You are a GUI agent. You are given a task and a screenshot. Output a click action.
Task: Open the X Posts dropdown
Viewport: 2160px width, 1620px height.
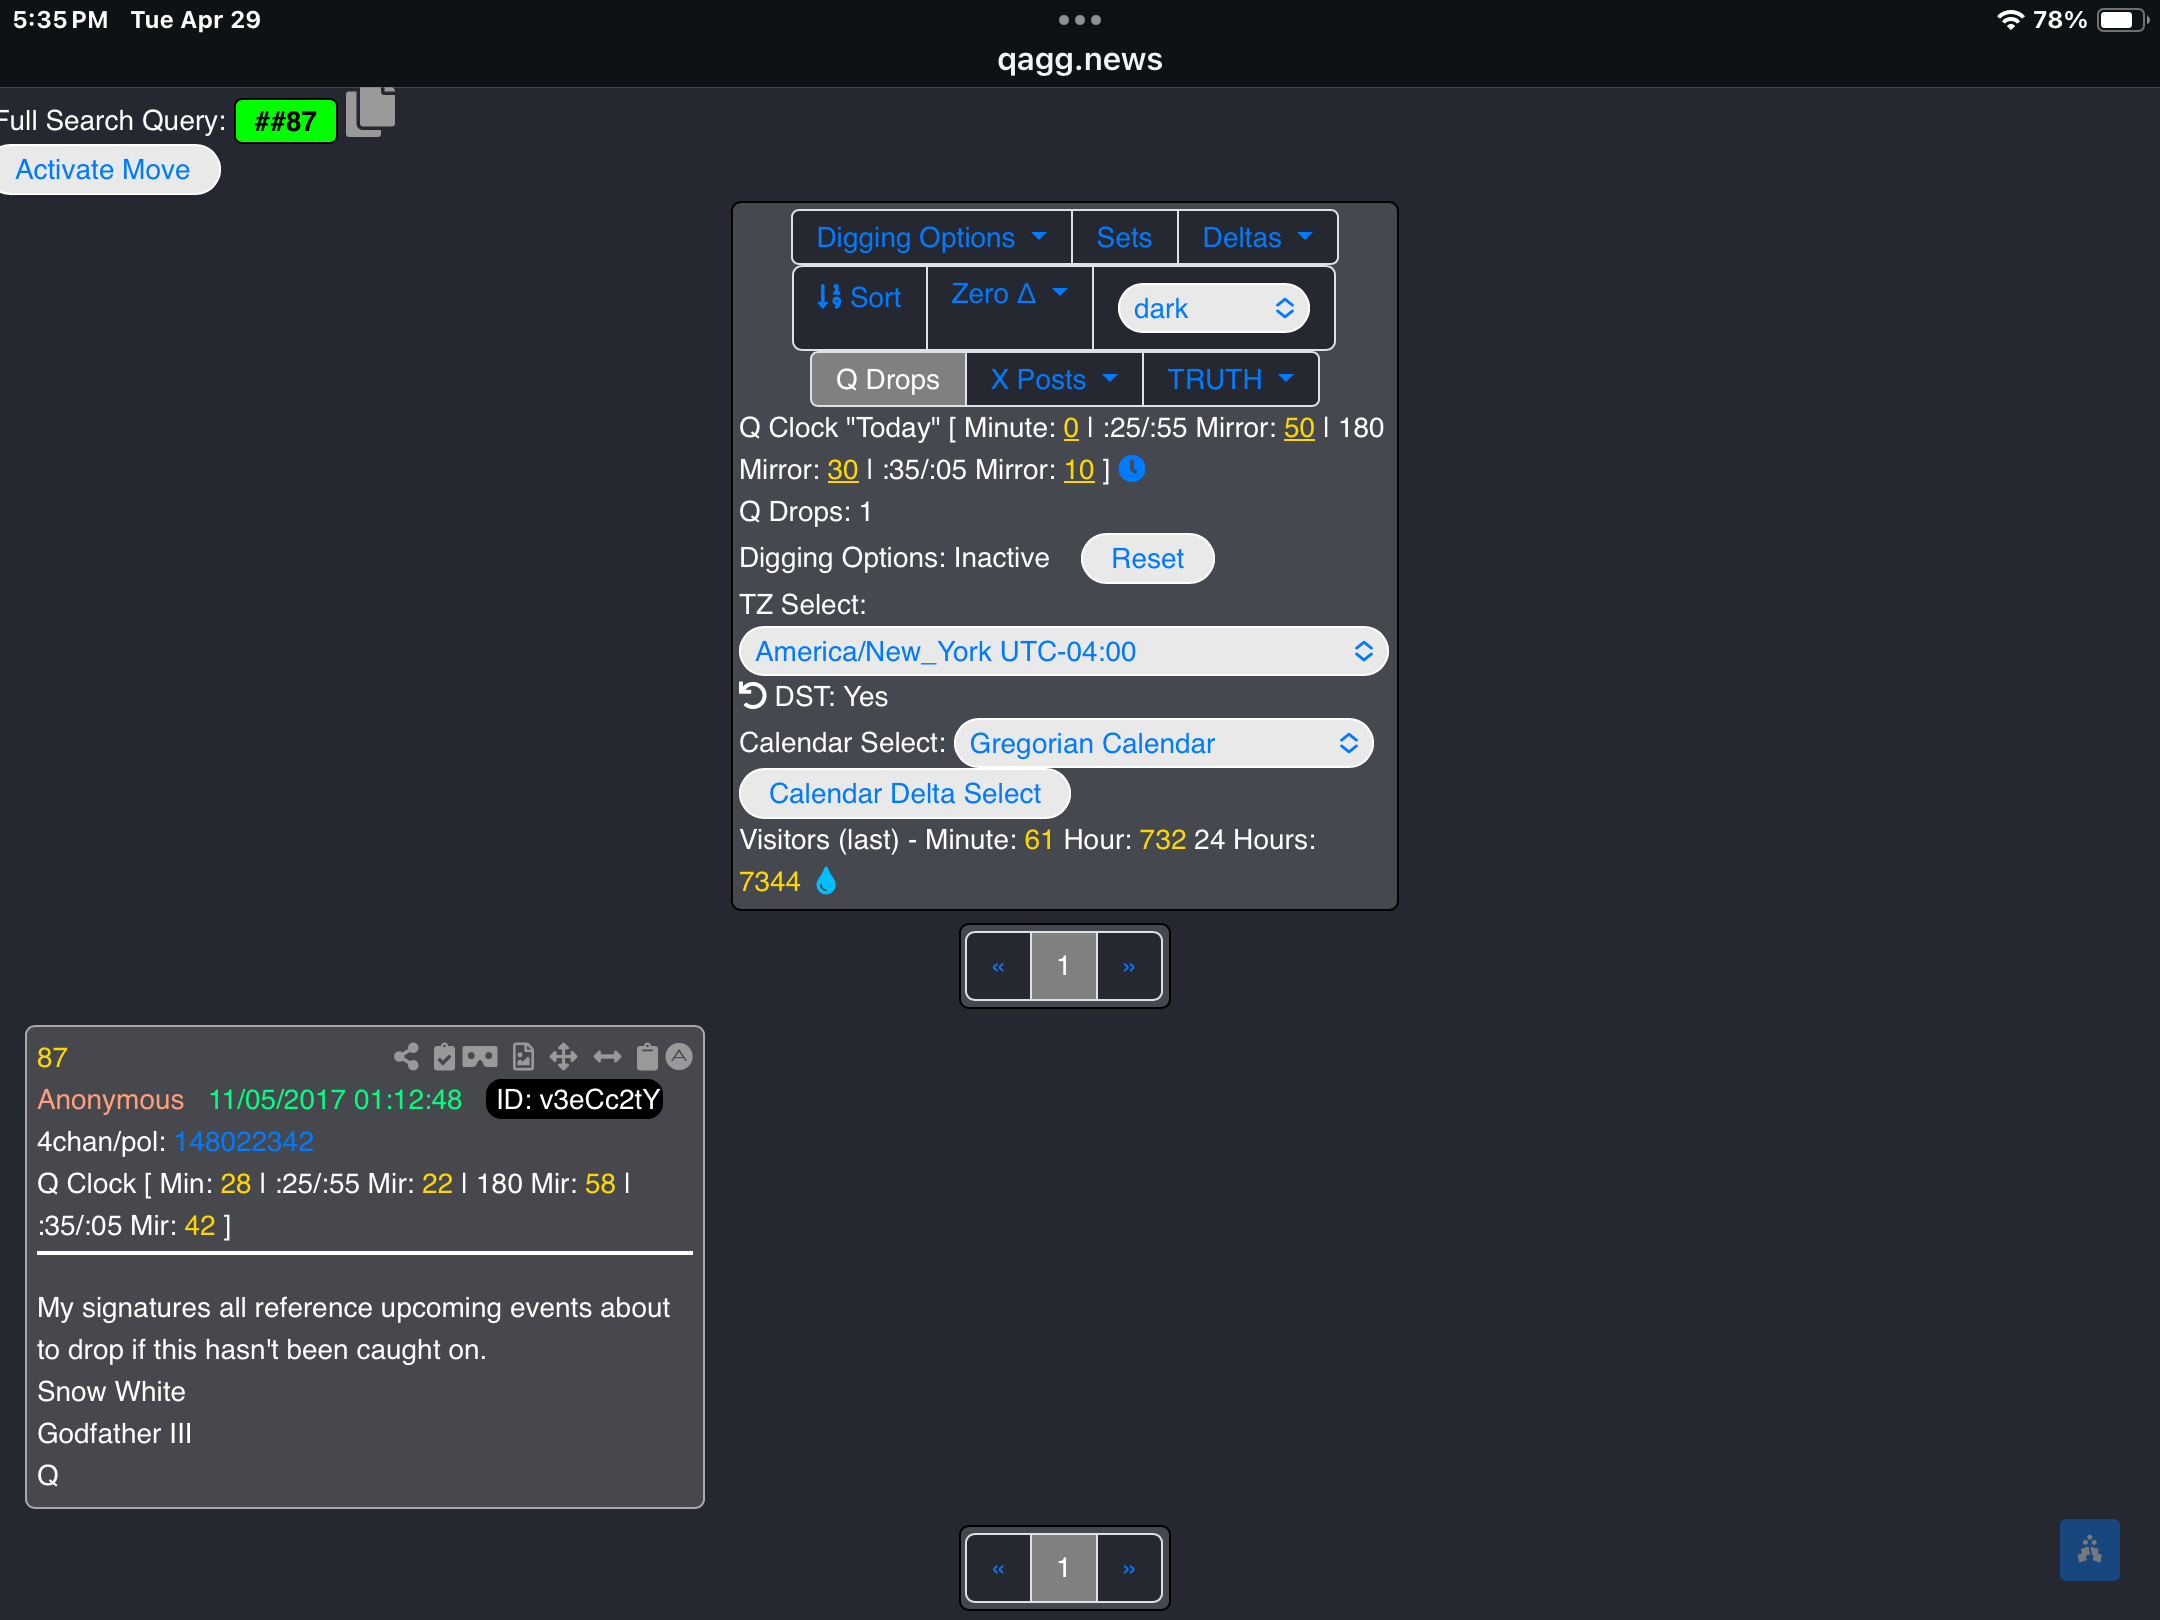pos(1054,380)
